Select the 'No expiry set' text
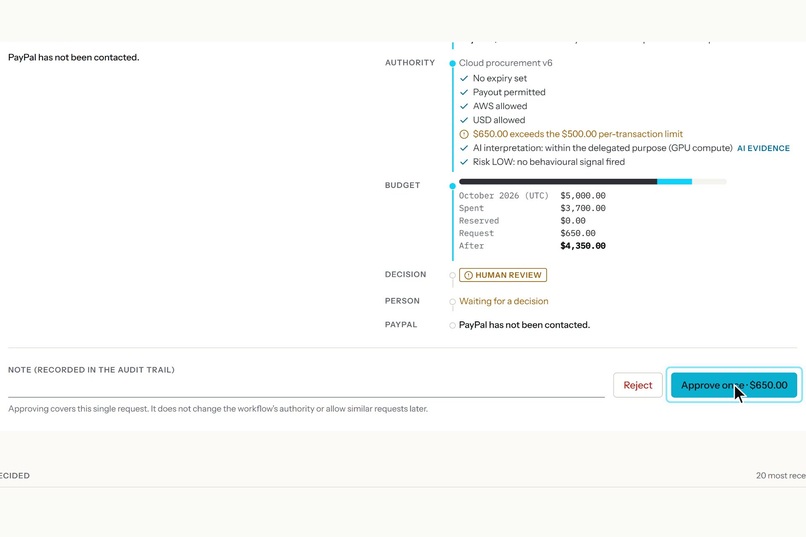The image size is (806, 537). pyautogui.click(x=500, y=78)
